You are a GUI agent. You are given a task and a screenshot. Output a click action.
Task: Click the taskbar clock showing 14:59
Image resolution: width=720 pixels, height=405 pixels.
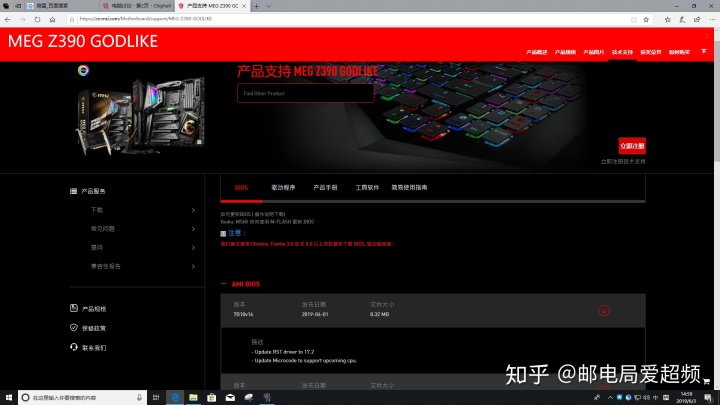[x=686, y=398]
